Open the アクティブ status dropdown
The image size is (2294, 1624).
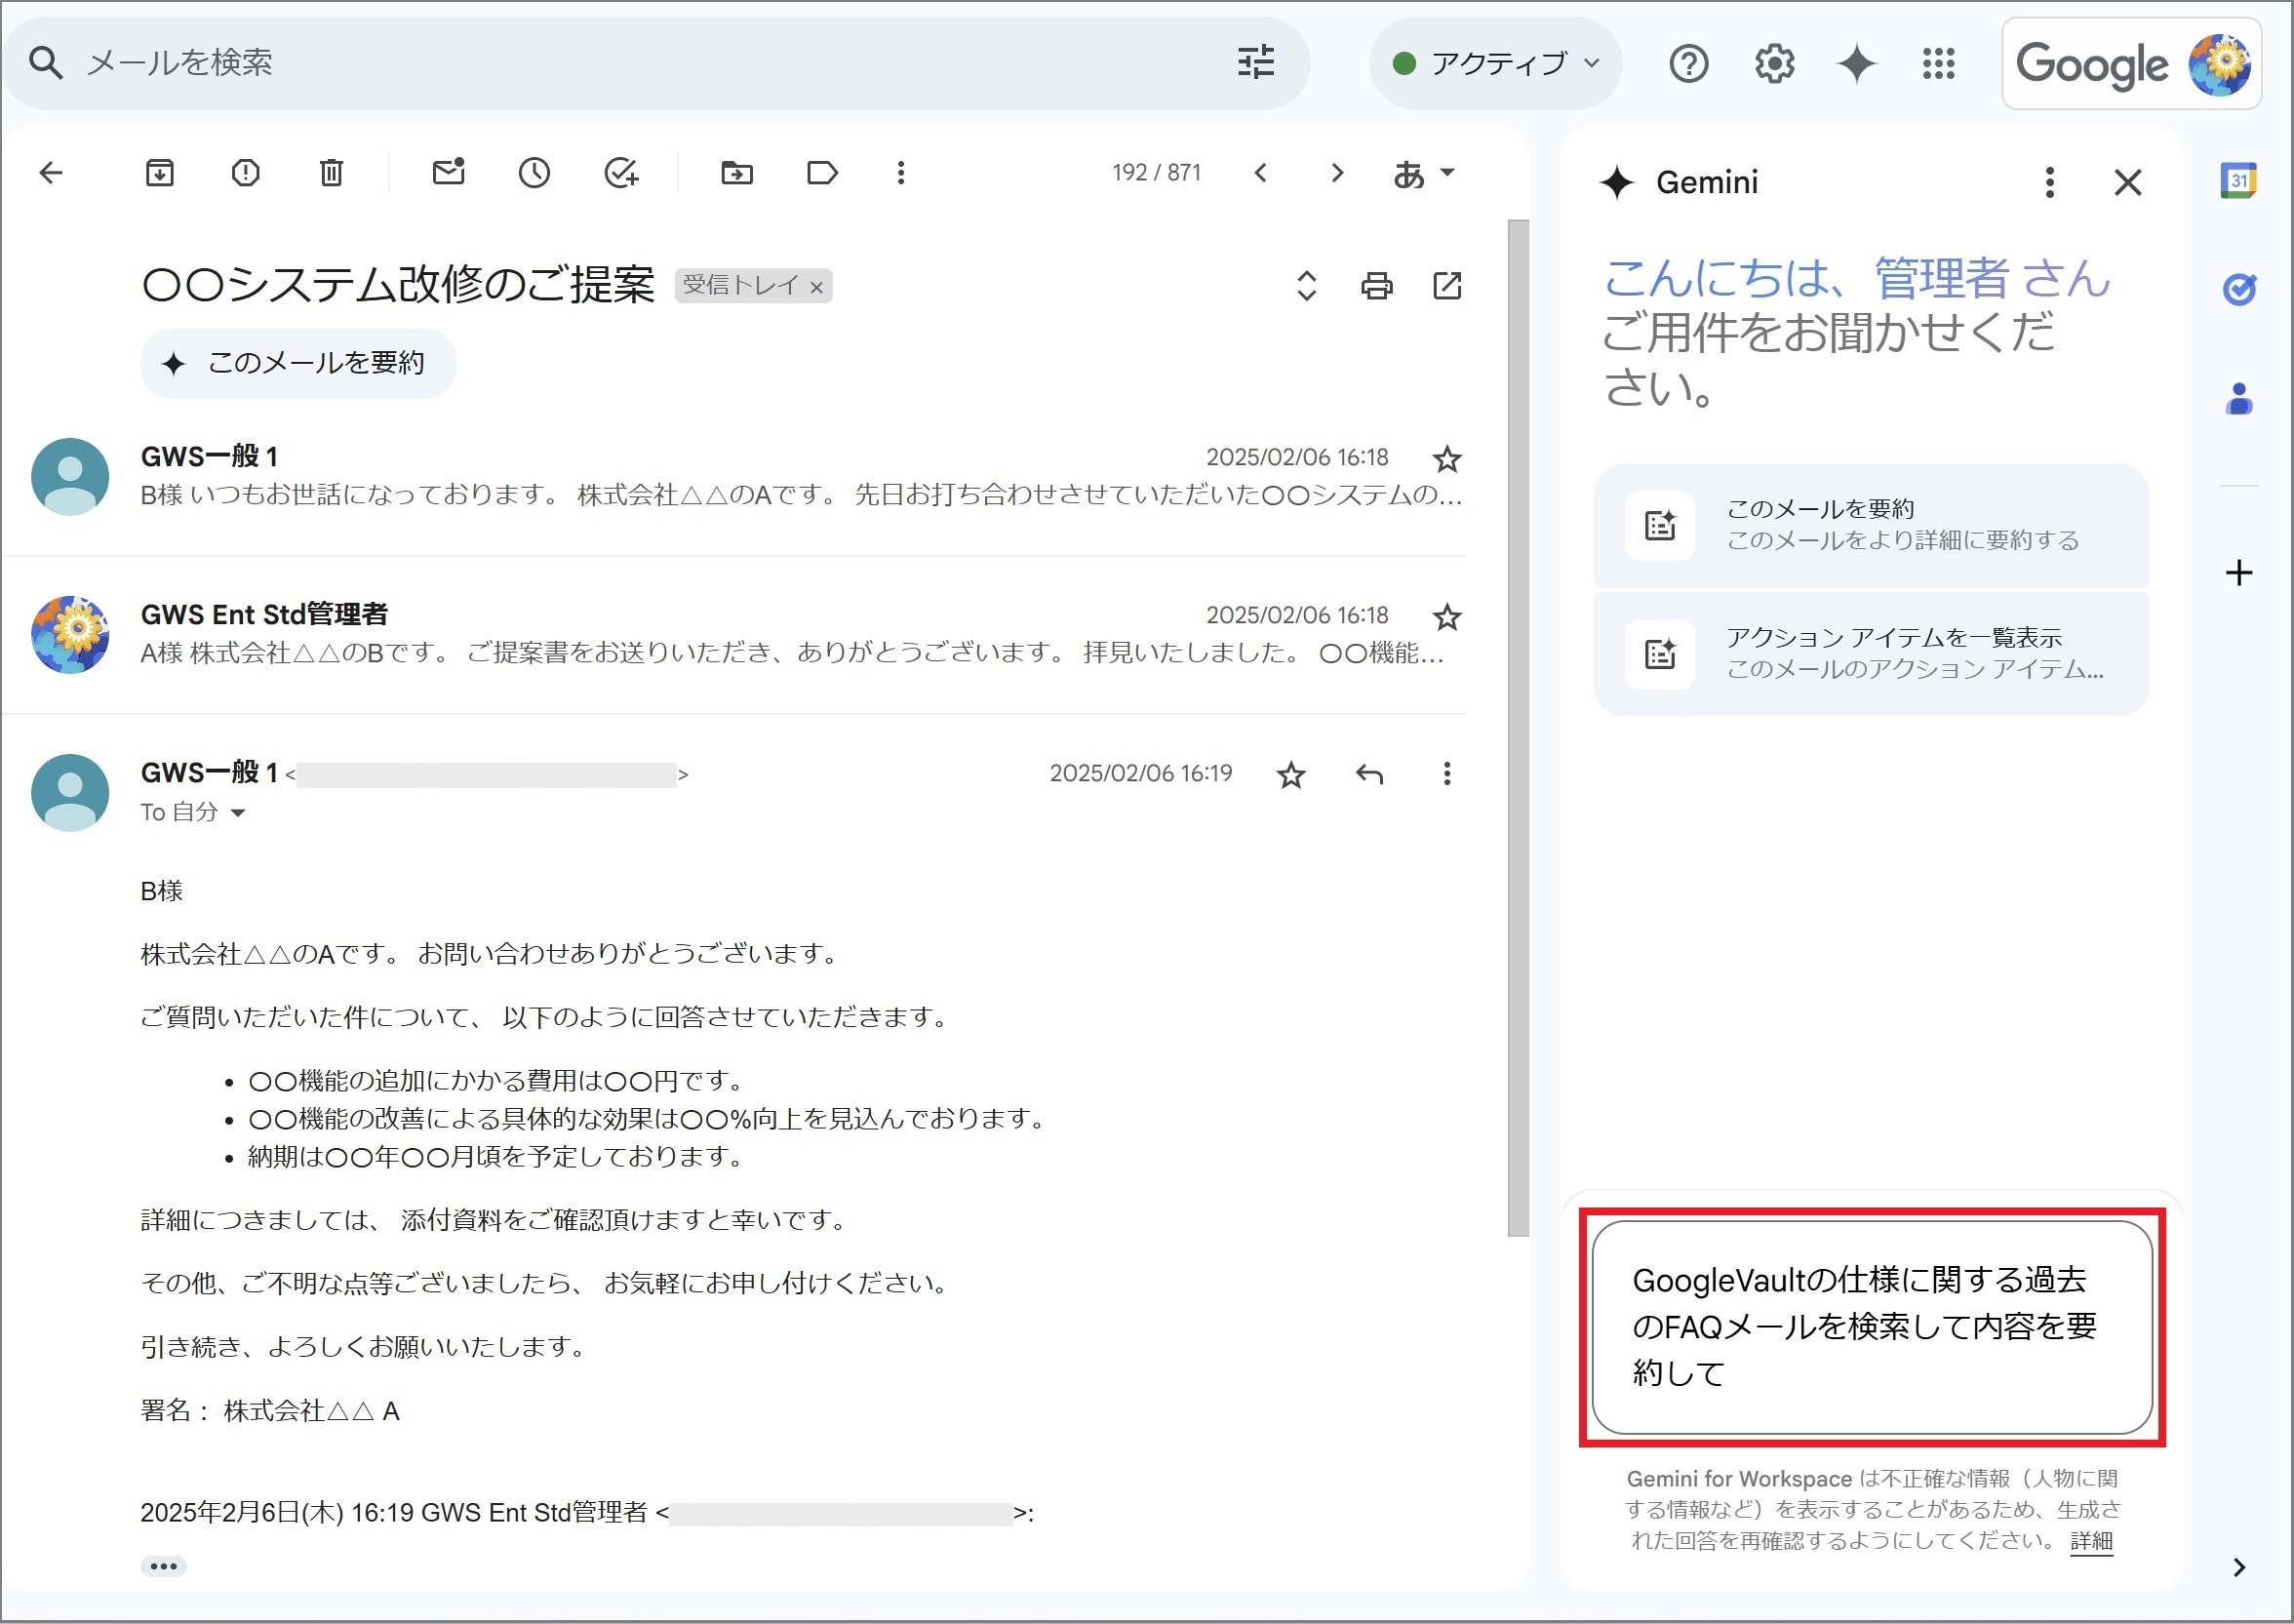(1495, 63)
